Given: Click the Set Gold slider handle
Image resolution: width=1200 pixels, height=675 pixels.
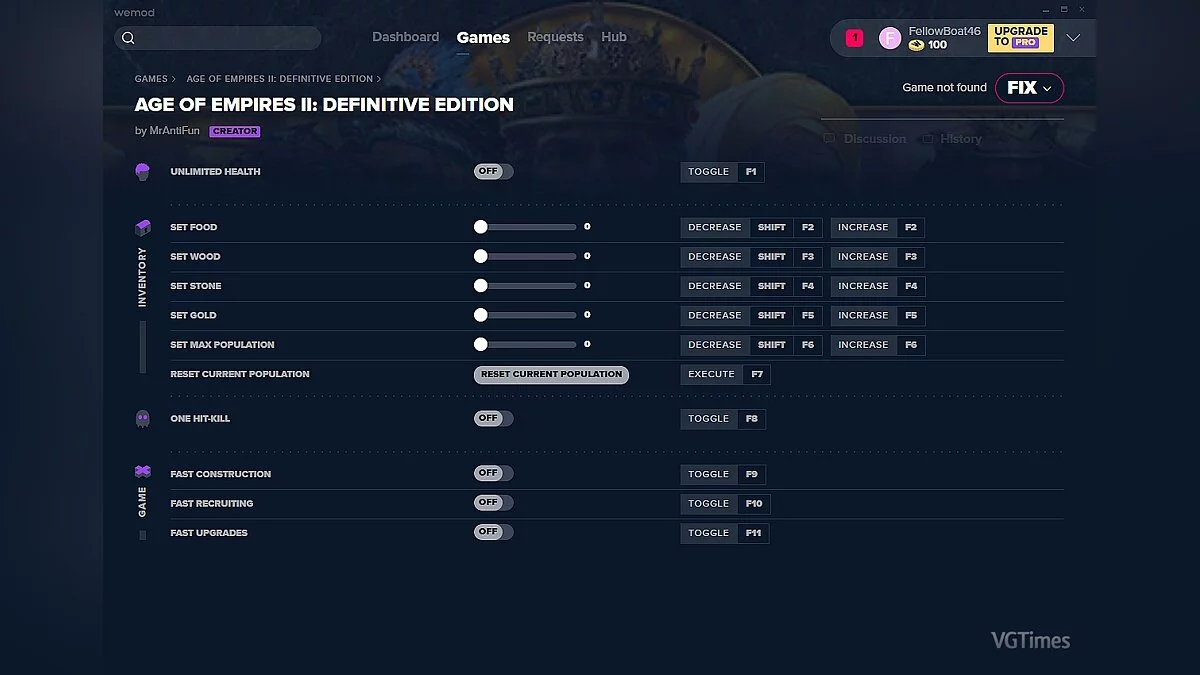Looking at the screenshot, I should (481, 315).
